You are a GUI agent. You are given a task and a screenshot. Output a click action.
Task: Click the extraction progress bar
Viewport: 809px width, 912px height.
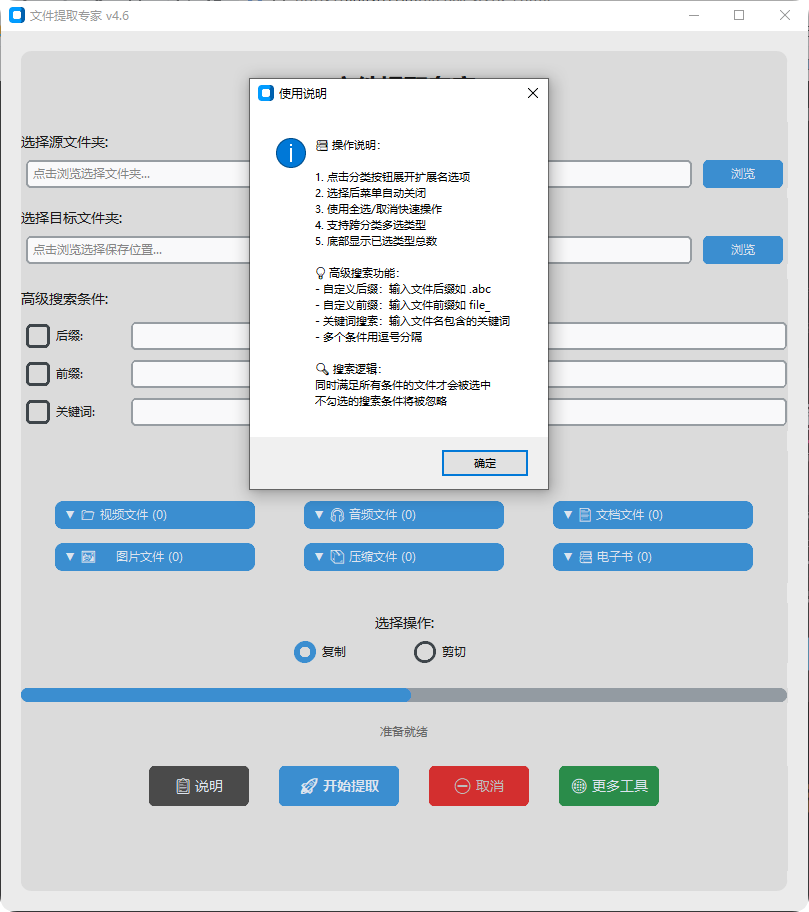[404, 695]
